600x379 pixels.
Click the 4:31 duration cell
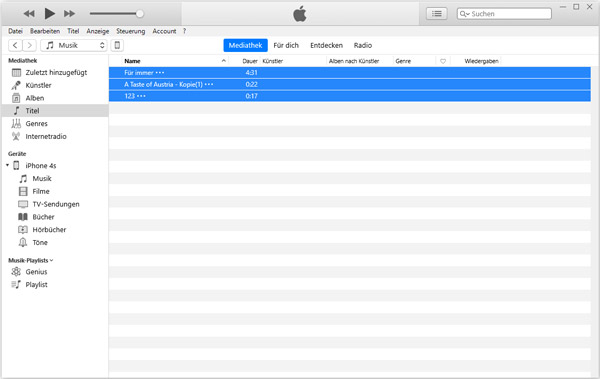click(x=251, y=72)
